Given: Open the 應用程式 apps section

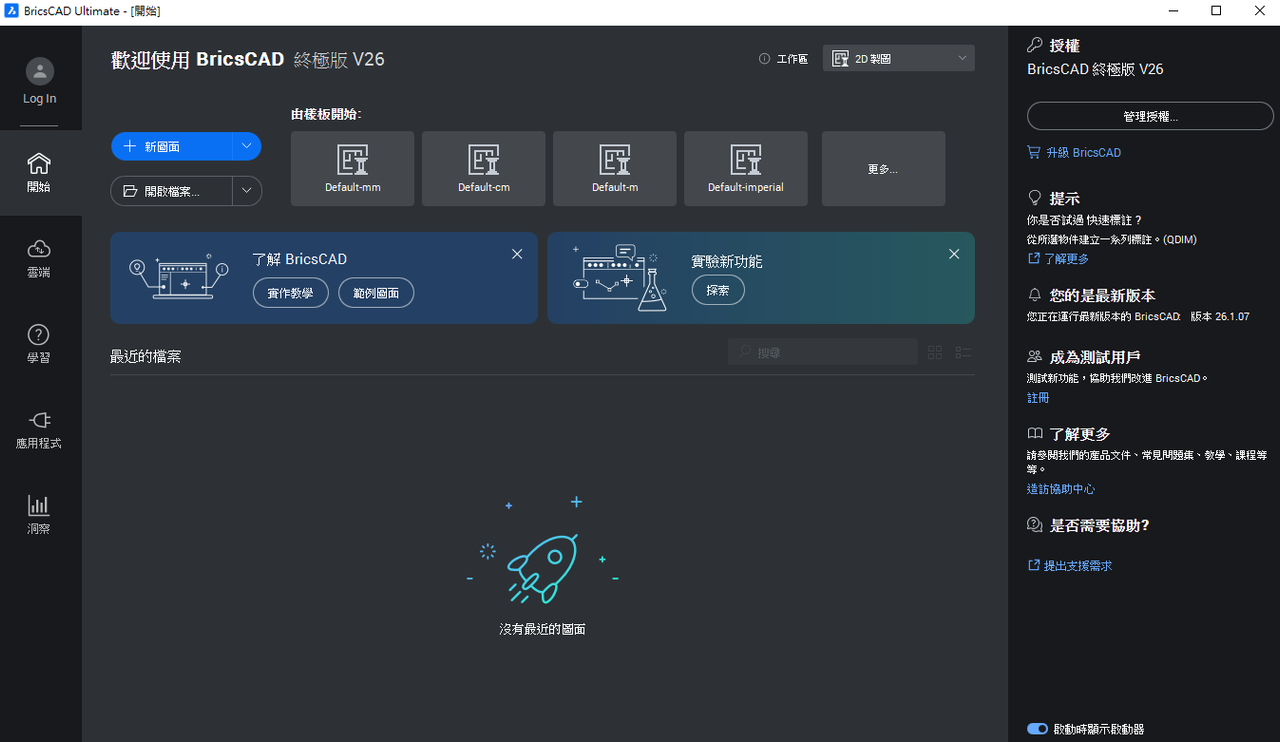Looking at the screenshot, I should [40, 430].
